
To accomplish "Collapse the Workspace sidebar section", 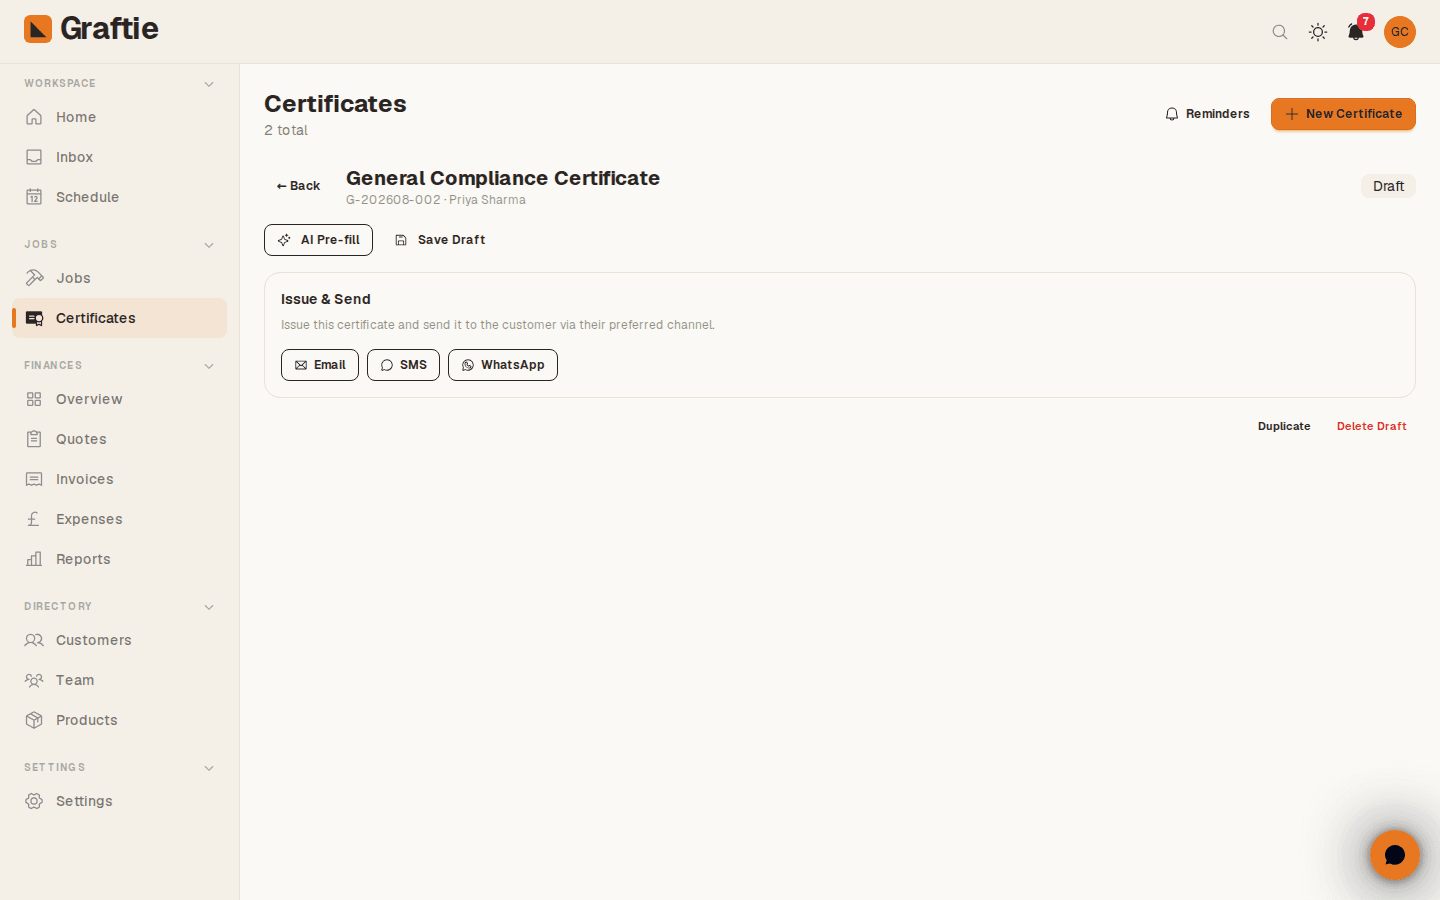I will coord(209,84).
